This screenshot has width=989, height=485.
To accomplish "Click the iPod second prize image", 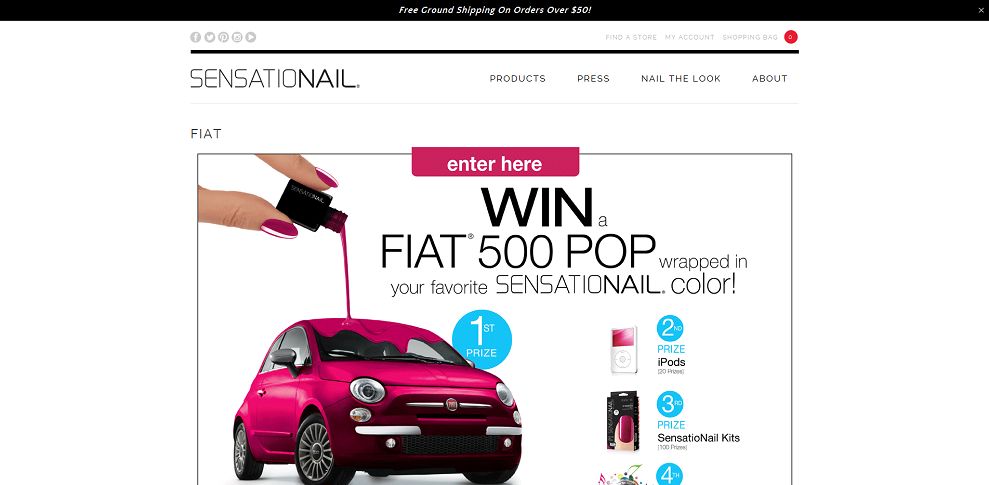I will (x=623, y=351).
